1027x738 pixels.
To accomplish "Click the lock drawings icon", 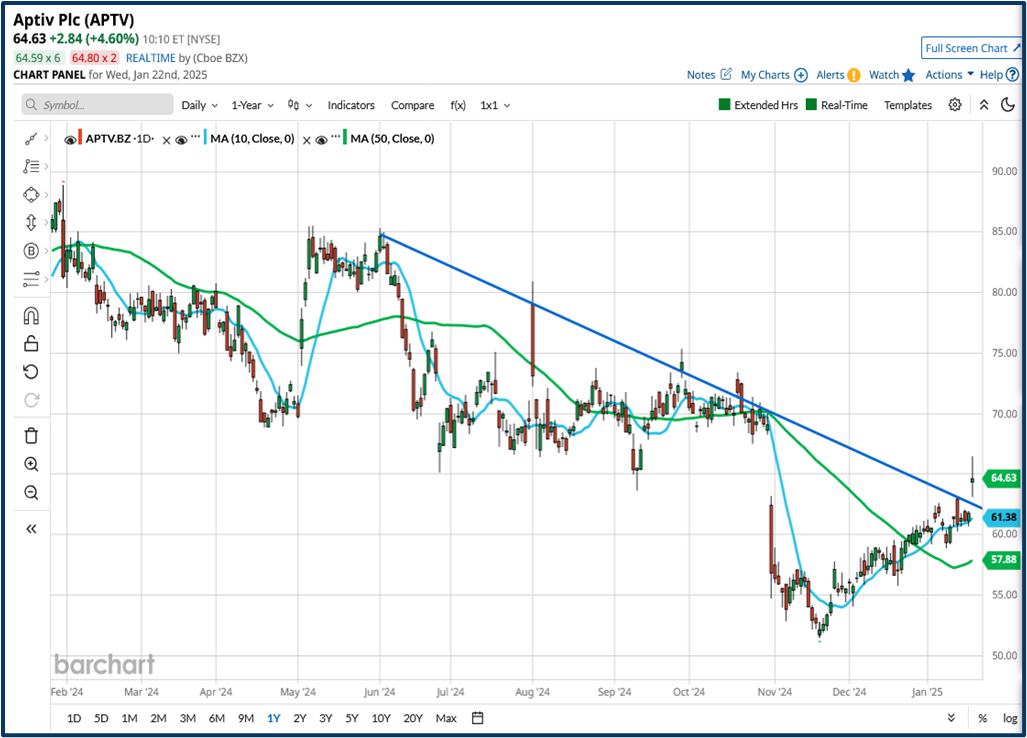I will point(31,344).
